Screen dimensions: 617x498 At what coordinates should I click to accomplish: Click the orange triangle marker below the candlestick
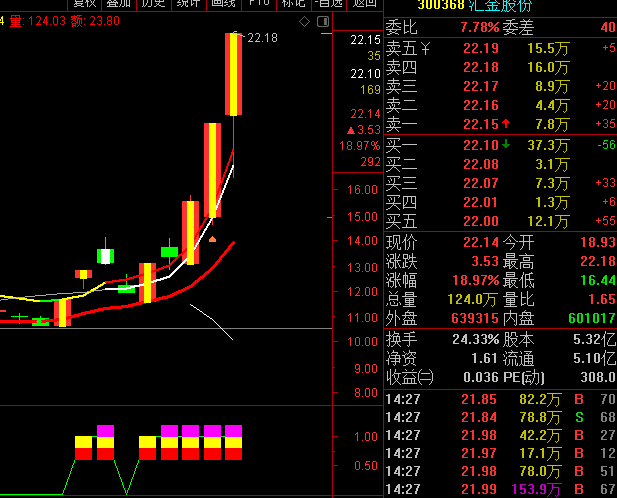[212, 239]
